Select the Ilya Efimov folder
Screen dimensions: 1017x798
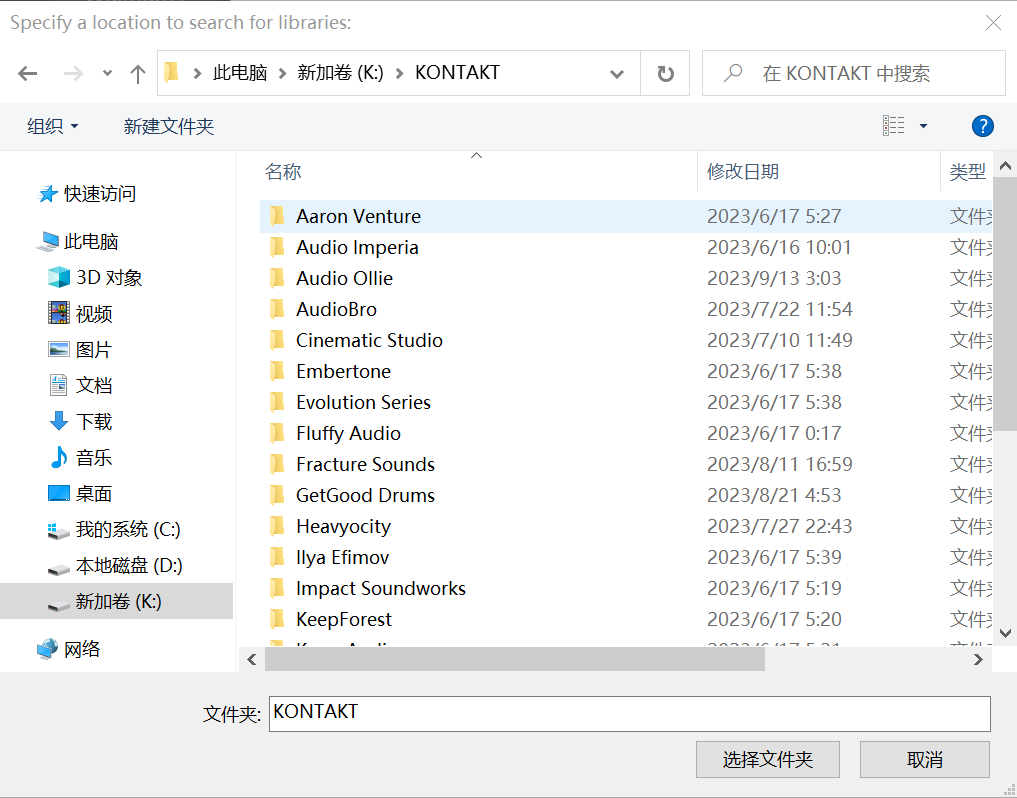tap(342, 557)
